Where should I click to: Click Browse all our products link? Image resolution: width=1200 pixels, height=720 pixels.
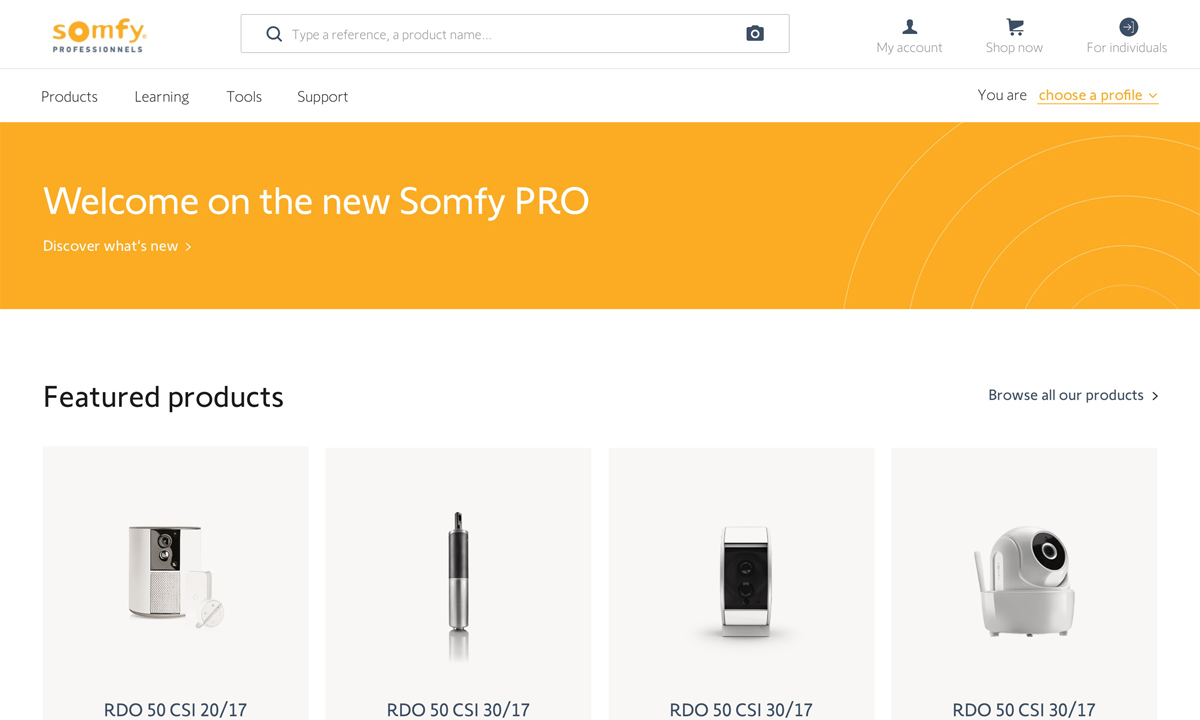pyautogui.click(x=1065, y=395)
